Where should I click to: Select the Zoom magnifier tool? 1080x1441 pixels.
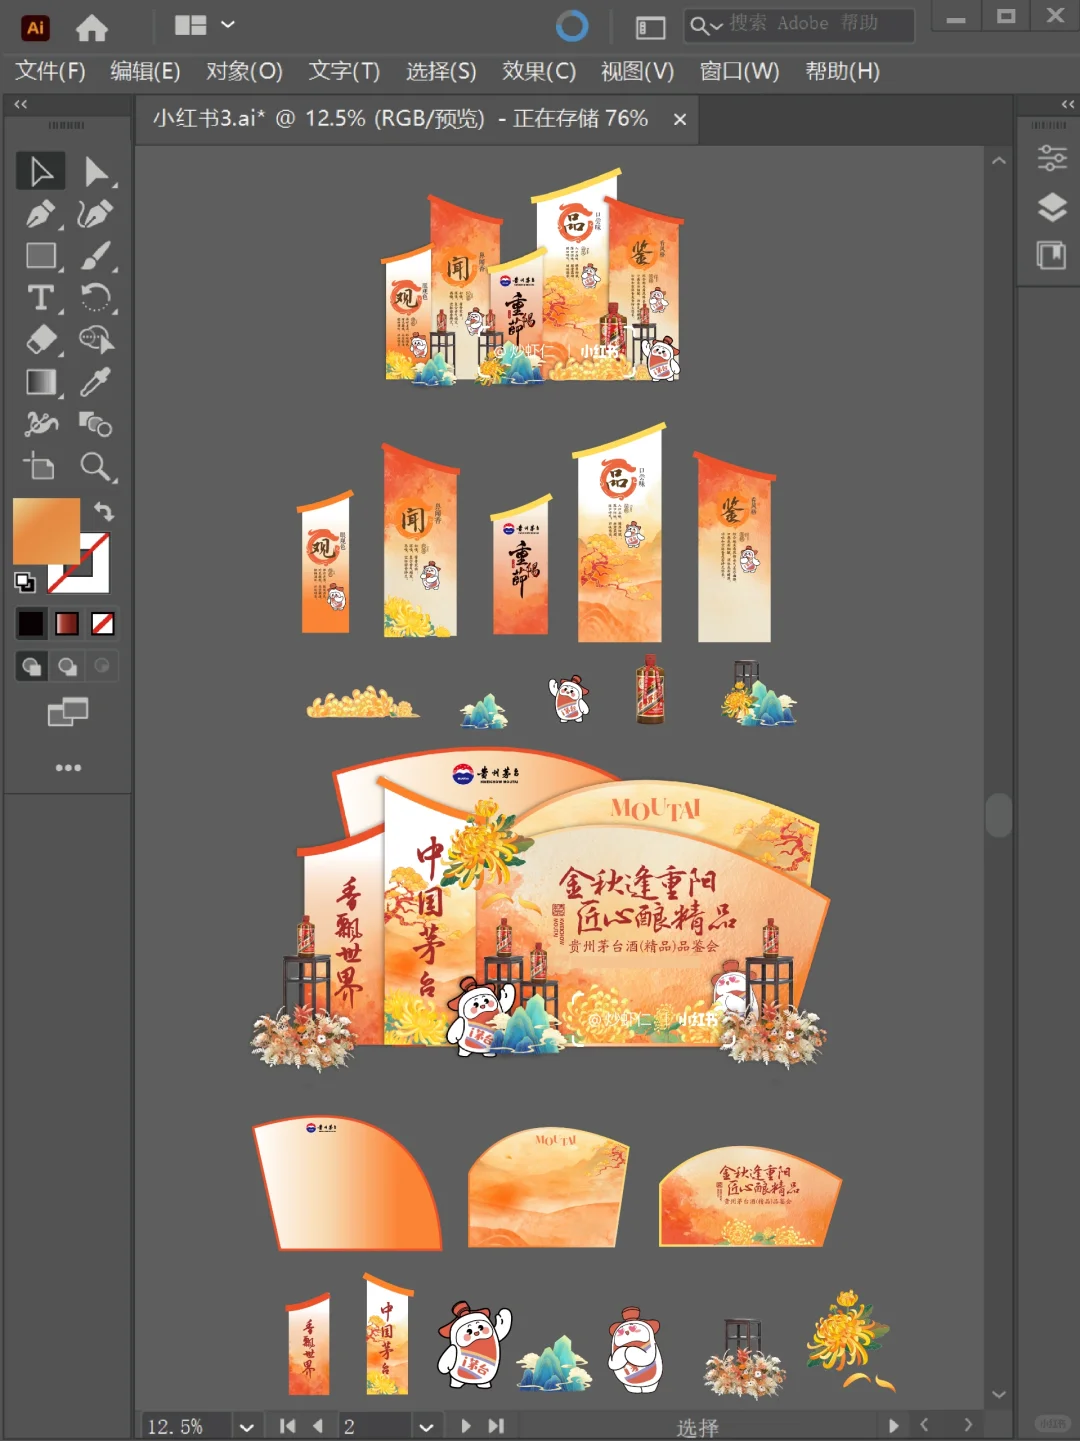point(96,466)
